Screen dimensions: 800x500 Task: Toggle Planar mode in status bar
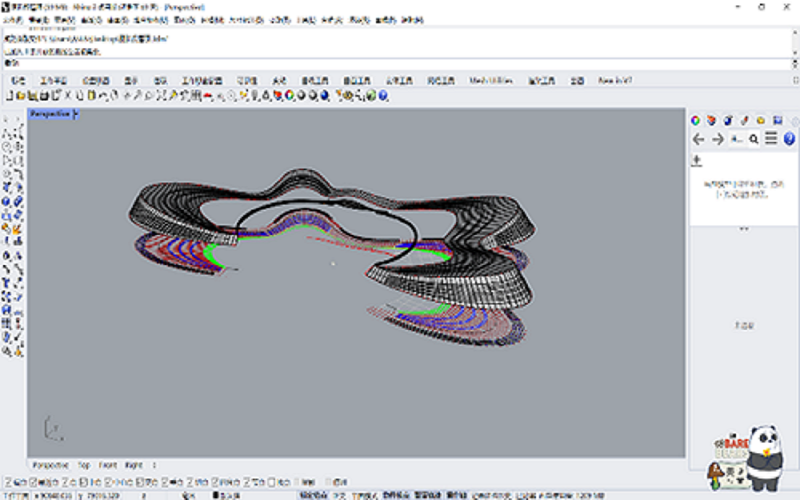365,495
